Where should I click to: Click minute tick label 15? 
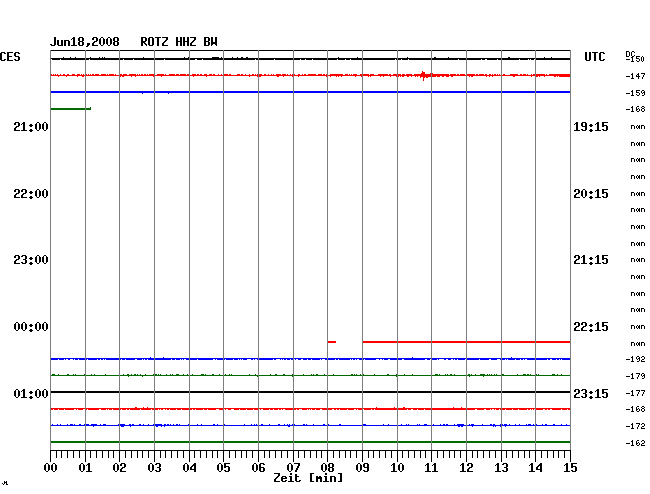[x=570, y=468]
